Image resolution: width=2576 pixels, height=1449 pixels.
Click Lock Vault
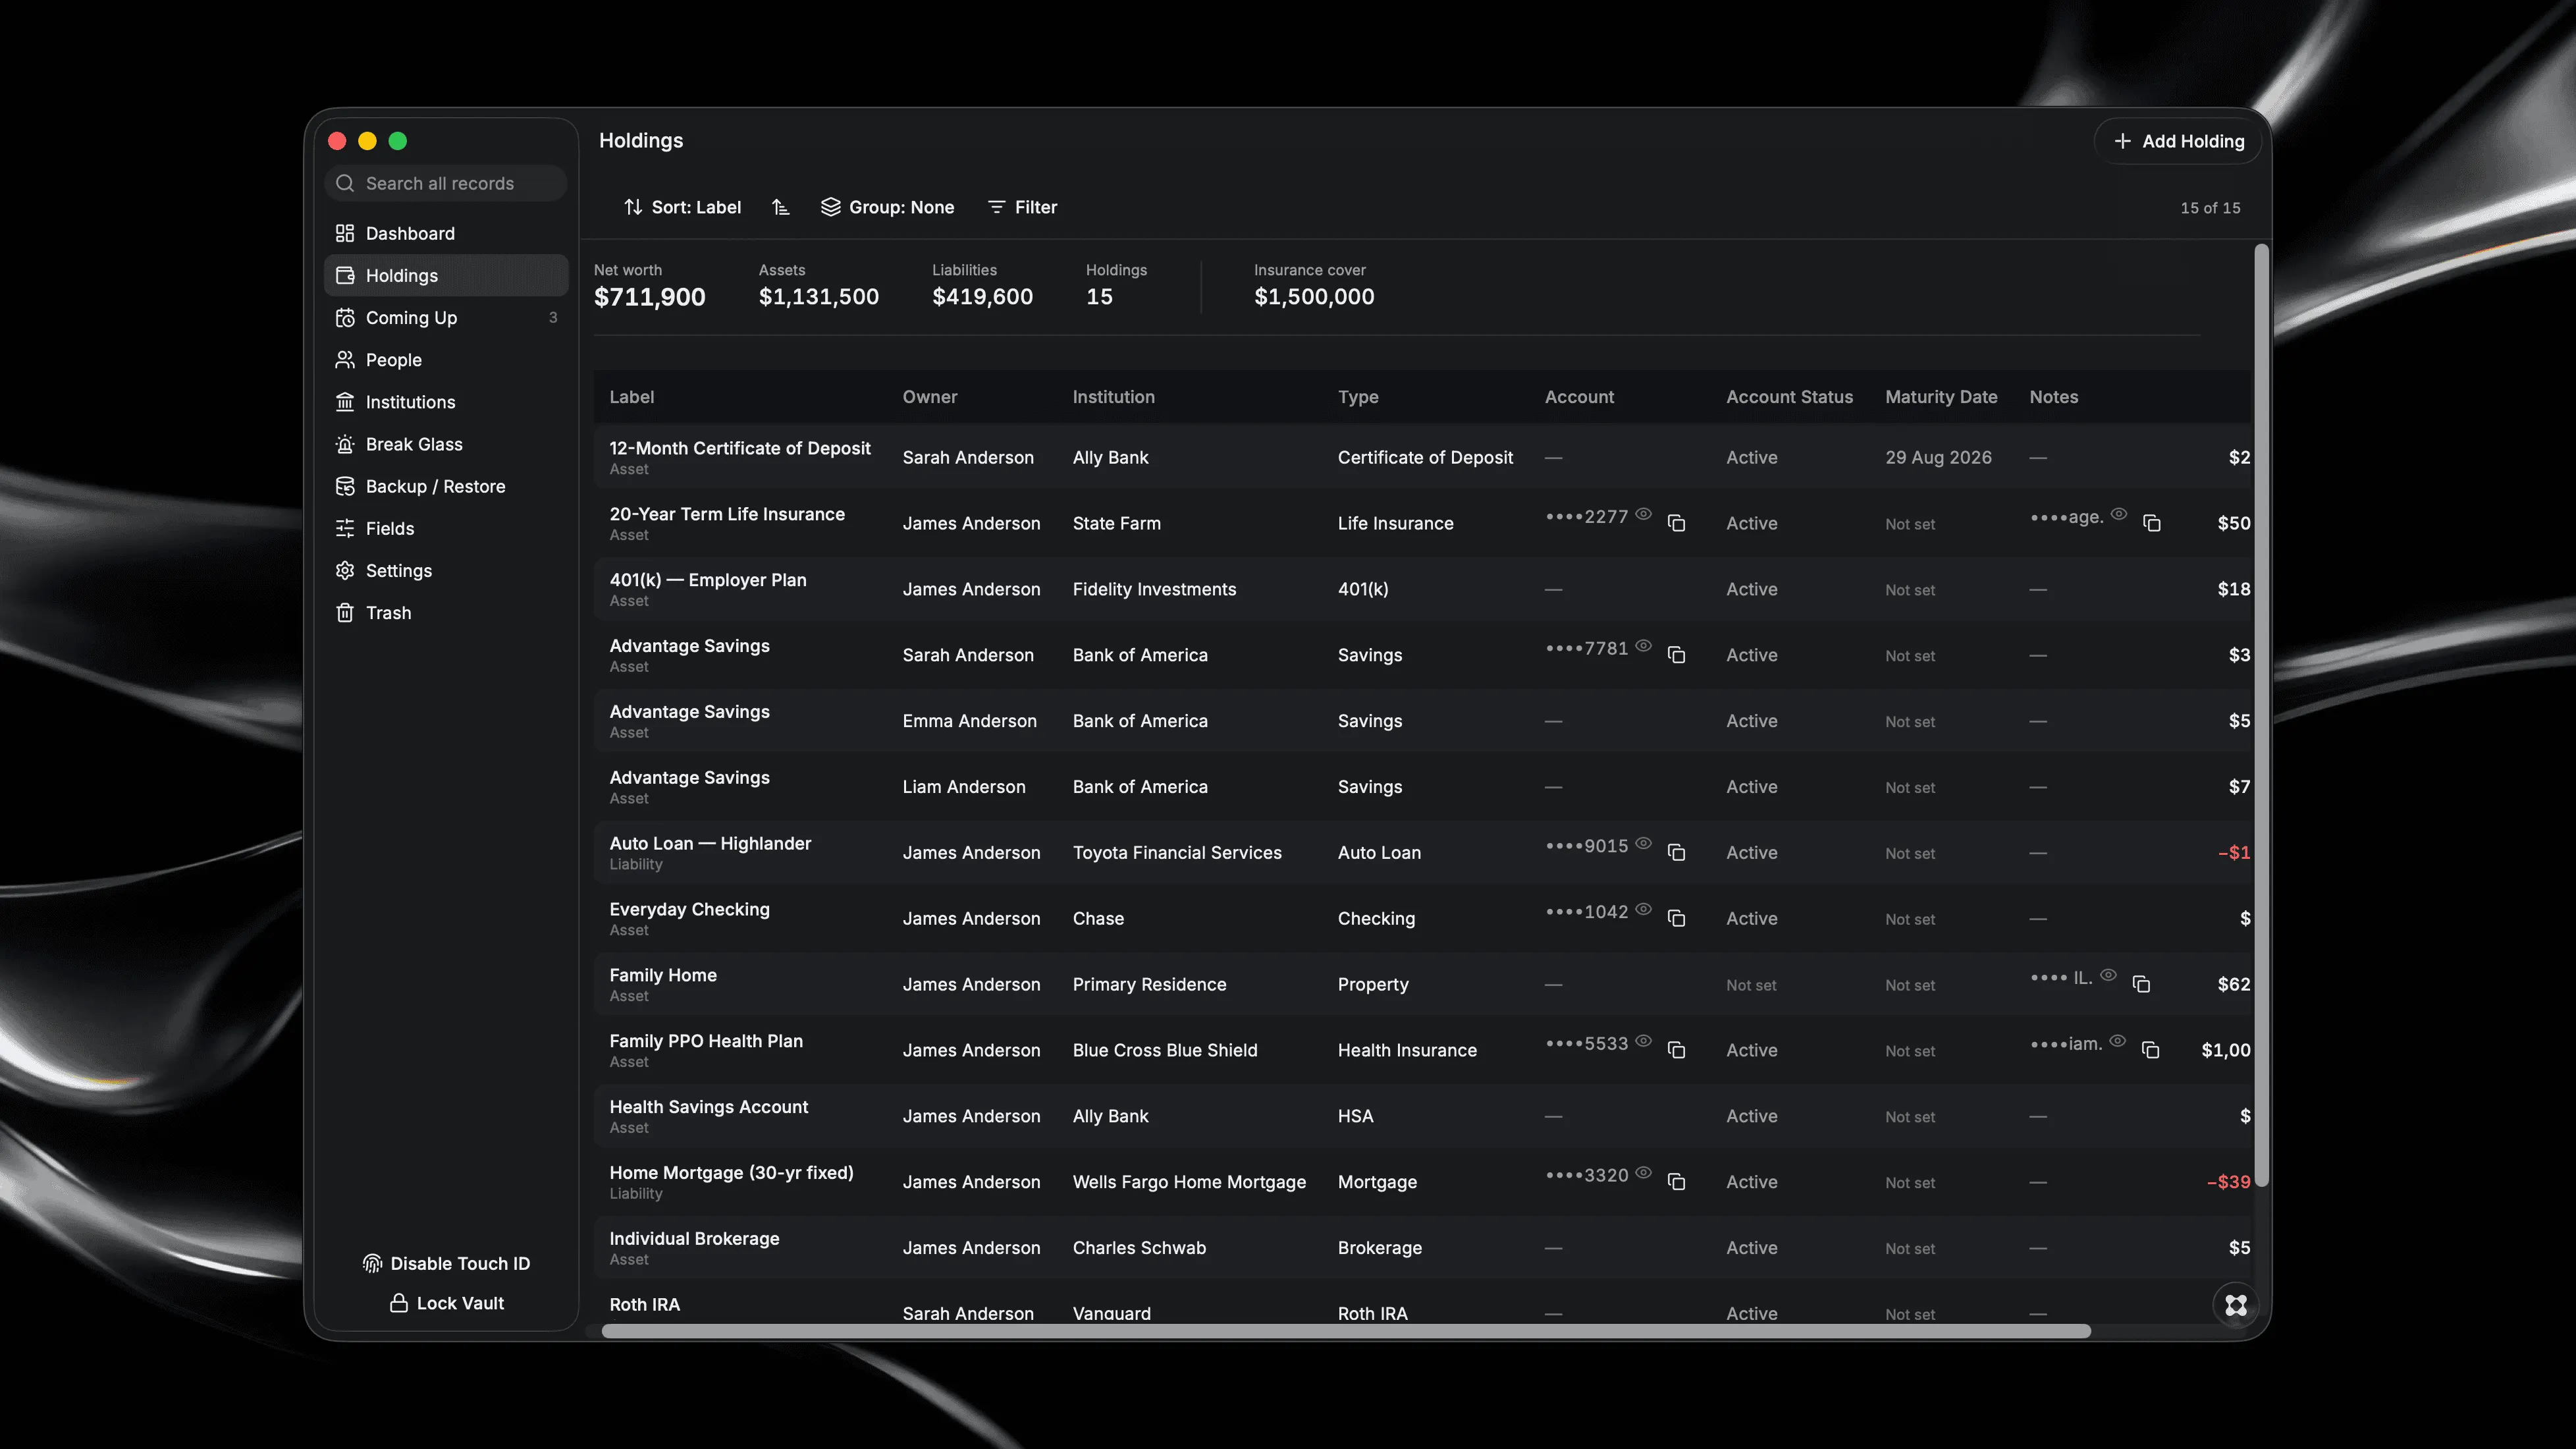coord(446,1303)
